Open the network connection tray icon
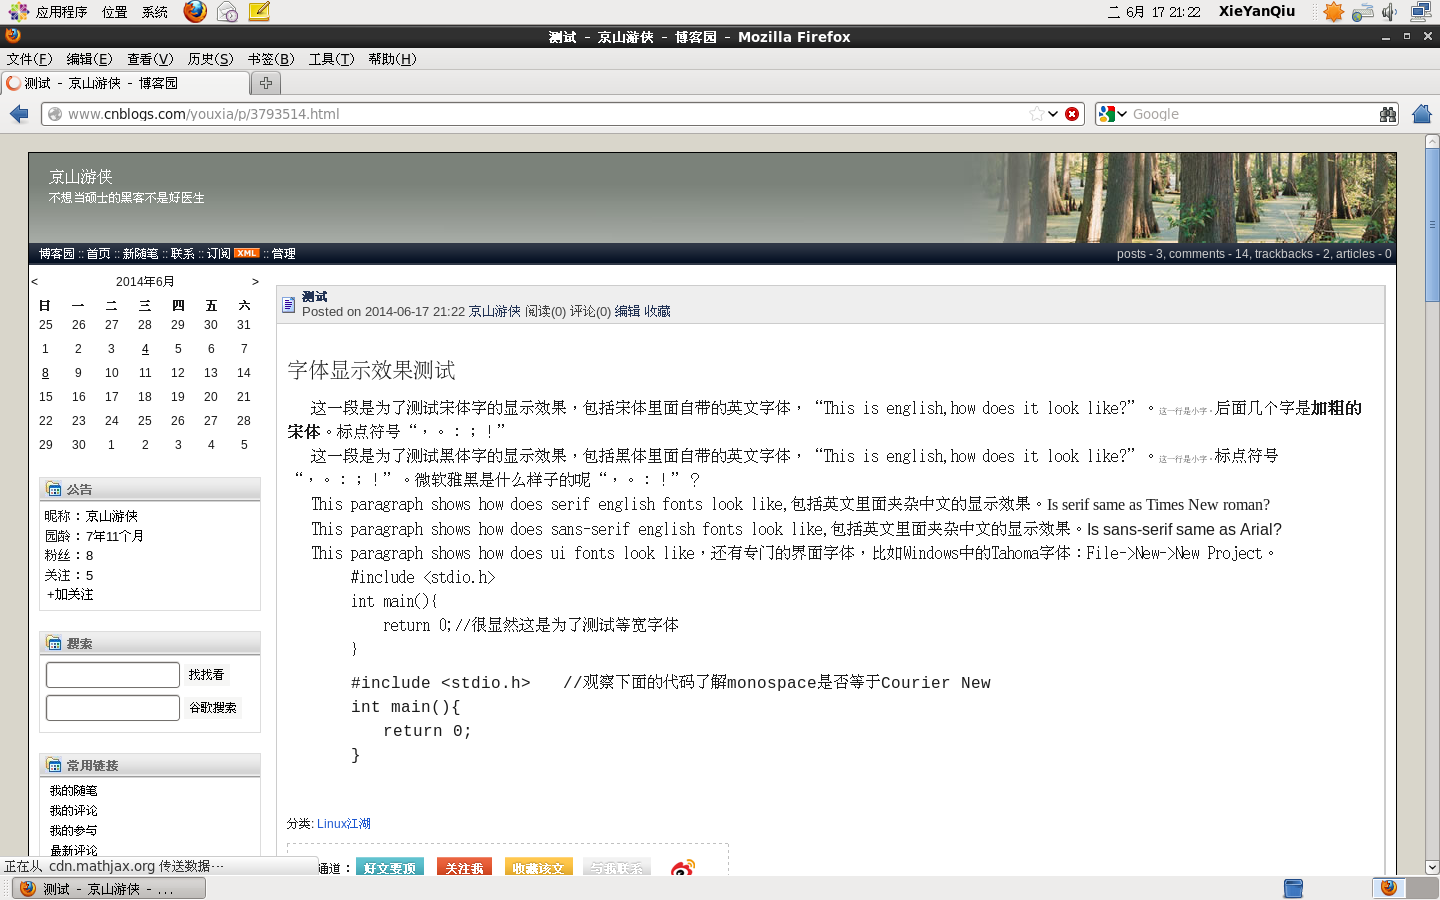 point(1421,12)
